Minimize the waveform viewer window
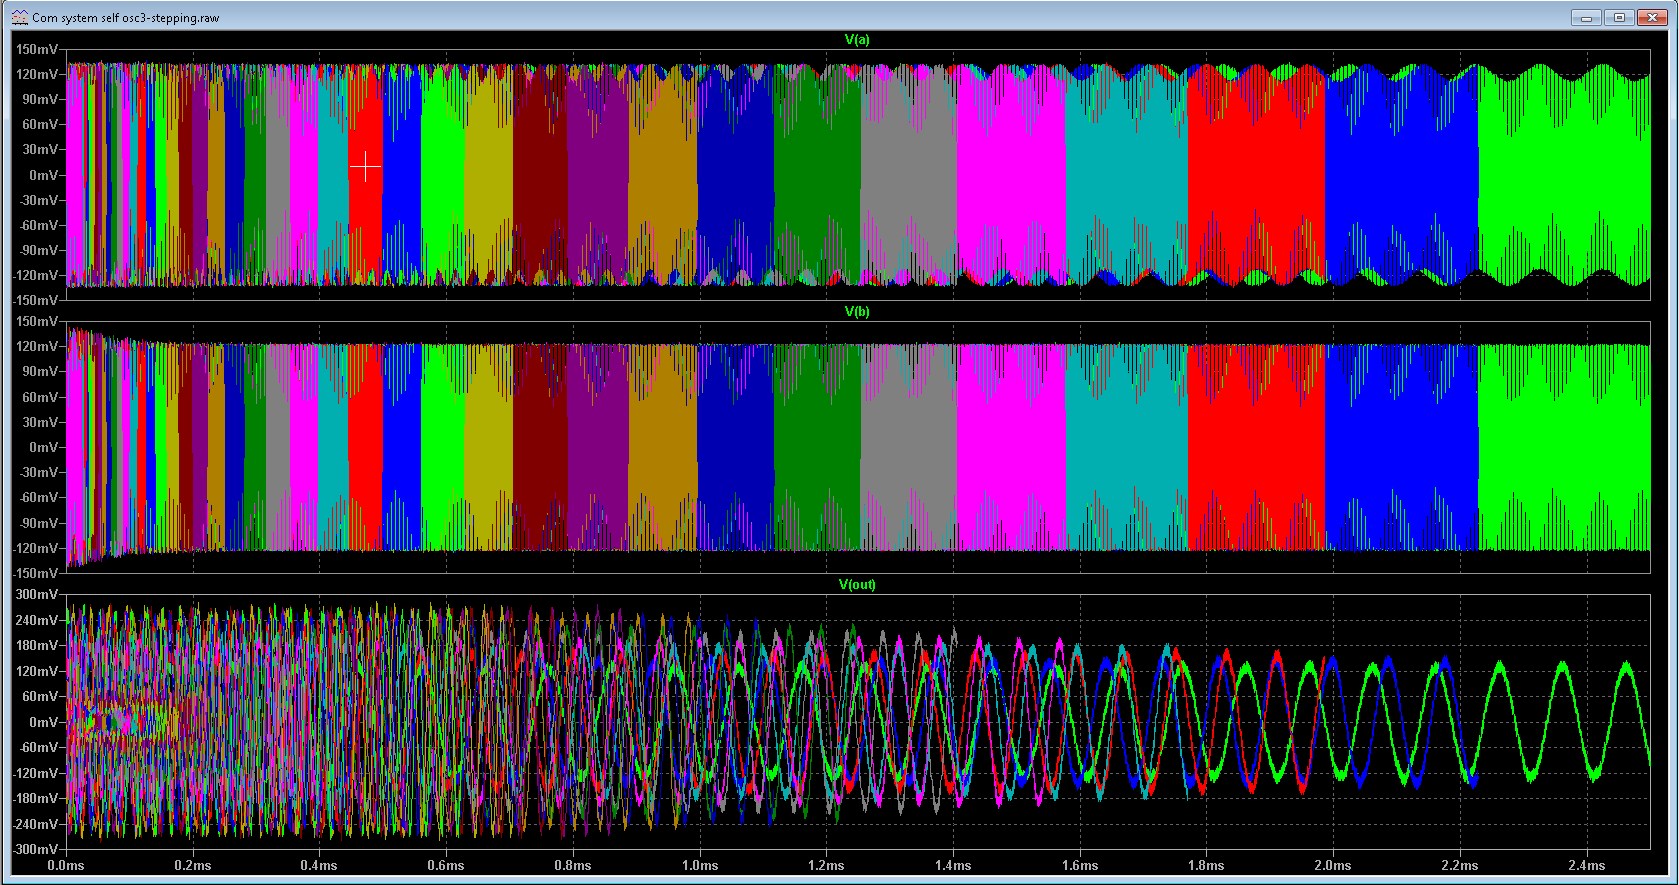1679x885 pixels. point(1585,17)
